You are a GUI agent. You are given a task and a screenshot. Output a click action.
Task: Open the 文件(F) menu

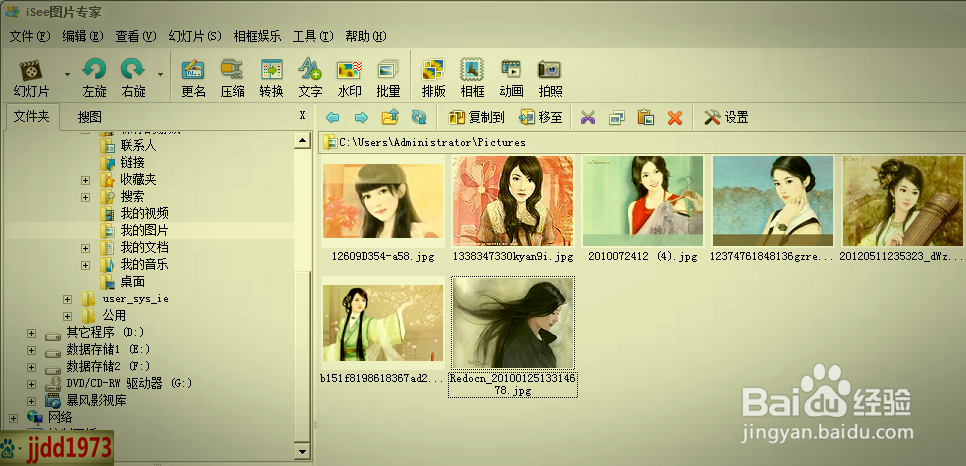30,36
